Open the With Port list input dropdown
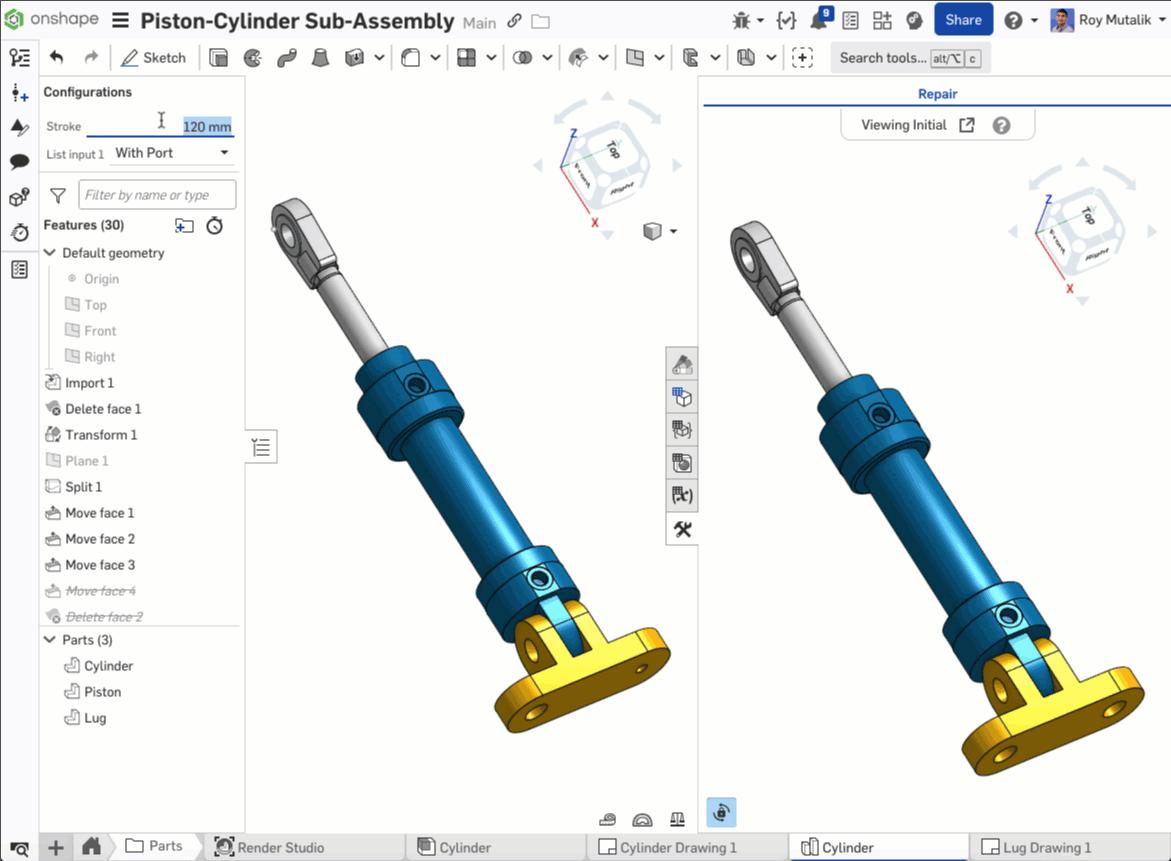The height and width of the screenshot is (861, 1171). (172, 153)
